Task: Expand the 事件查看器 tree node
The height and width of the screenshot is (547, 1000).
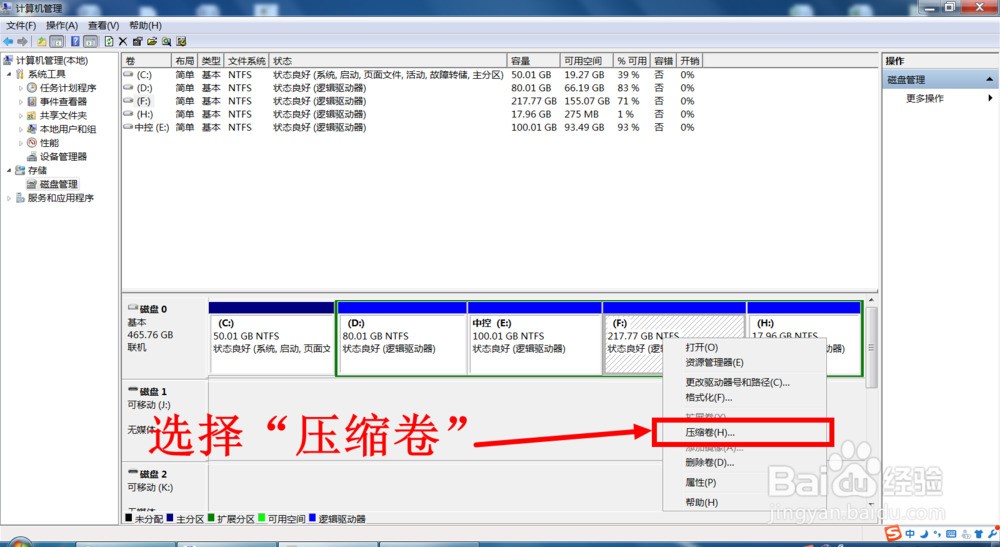Action: click(x=20, y=102)
